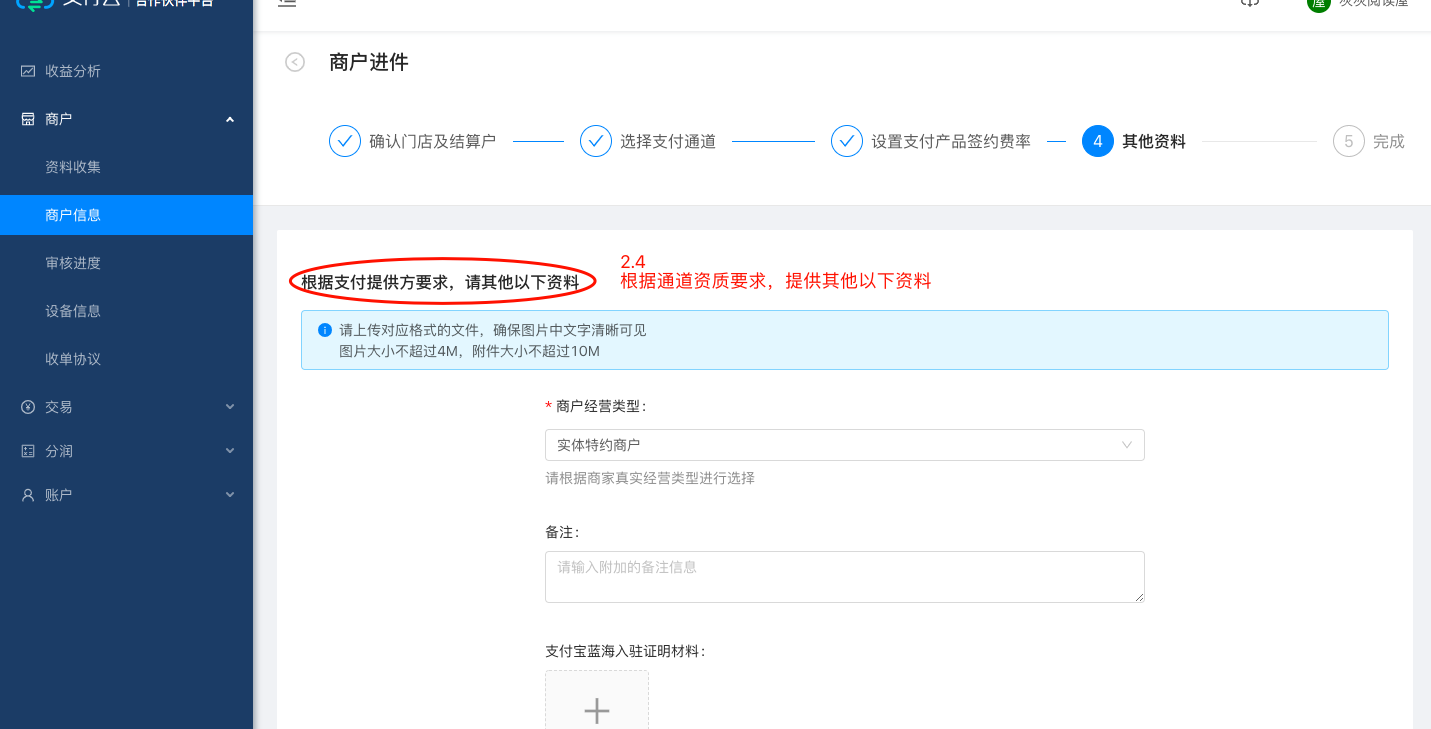Click the 支付宝蓝海入驻证明材料 label
This screenshot has height=729, width=1431.
click(x=626, y=651)
